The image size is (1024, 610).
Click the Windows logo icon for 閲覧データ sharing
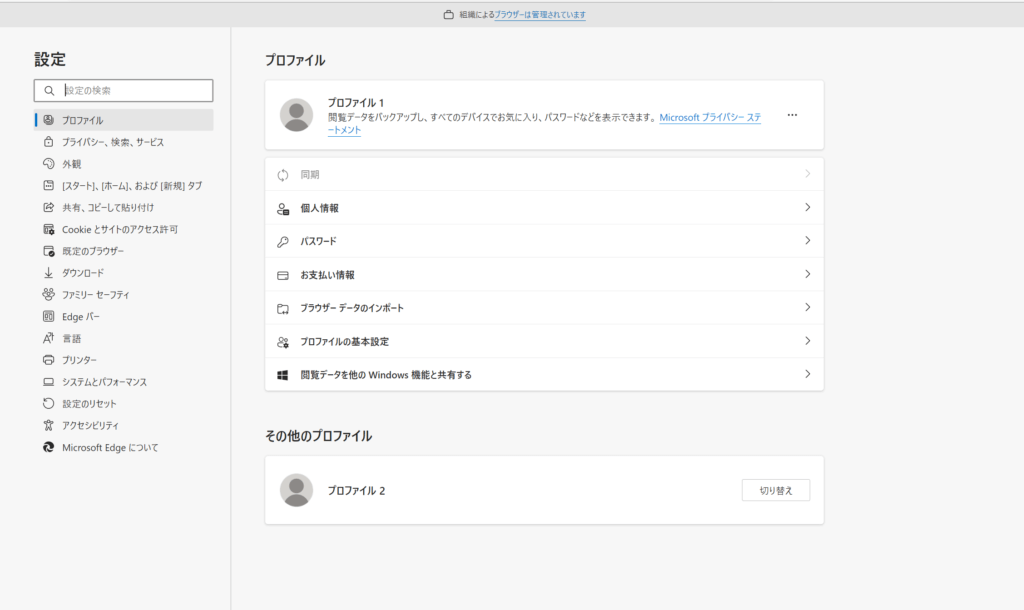283,375
